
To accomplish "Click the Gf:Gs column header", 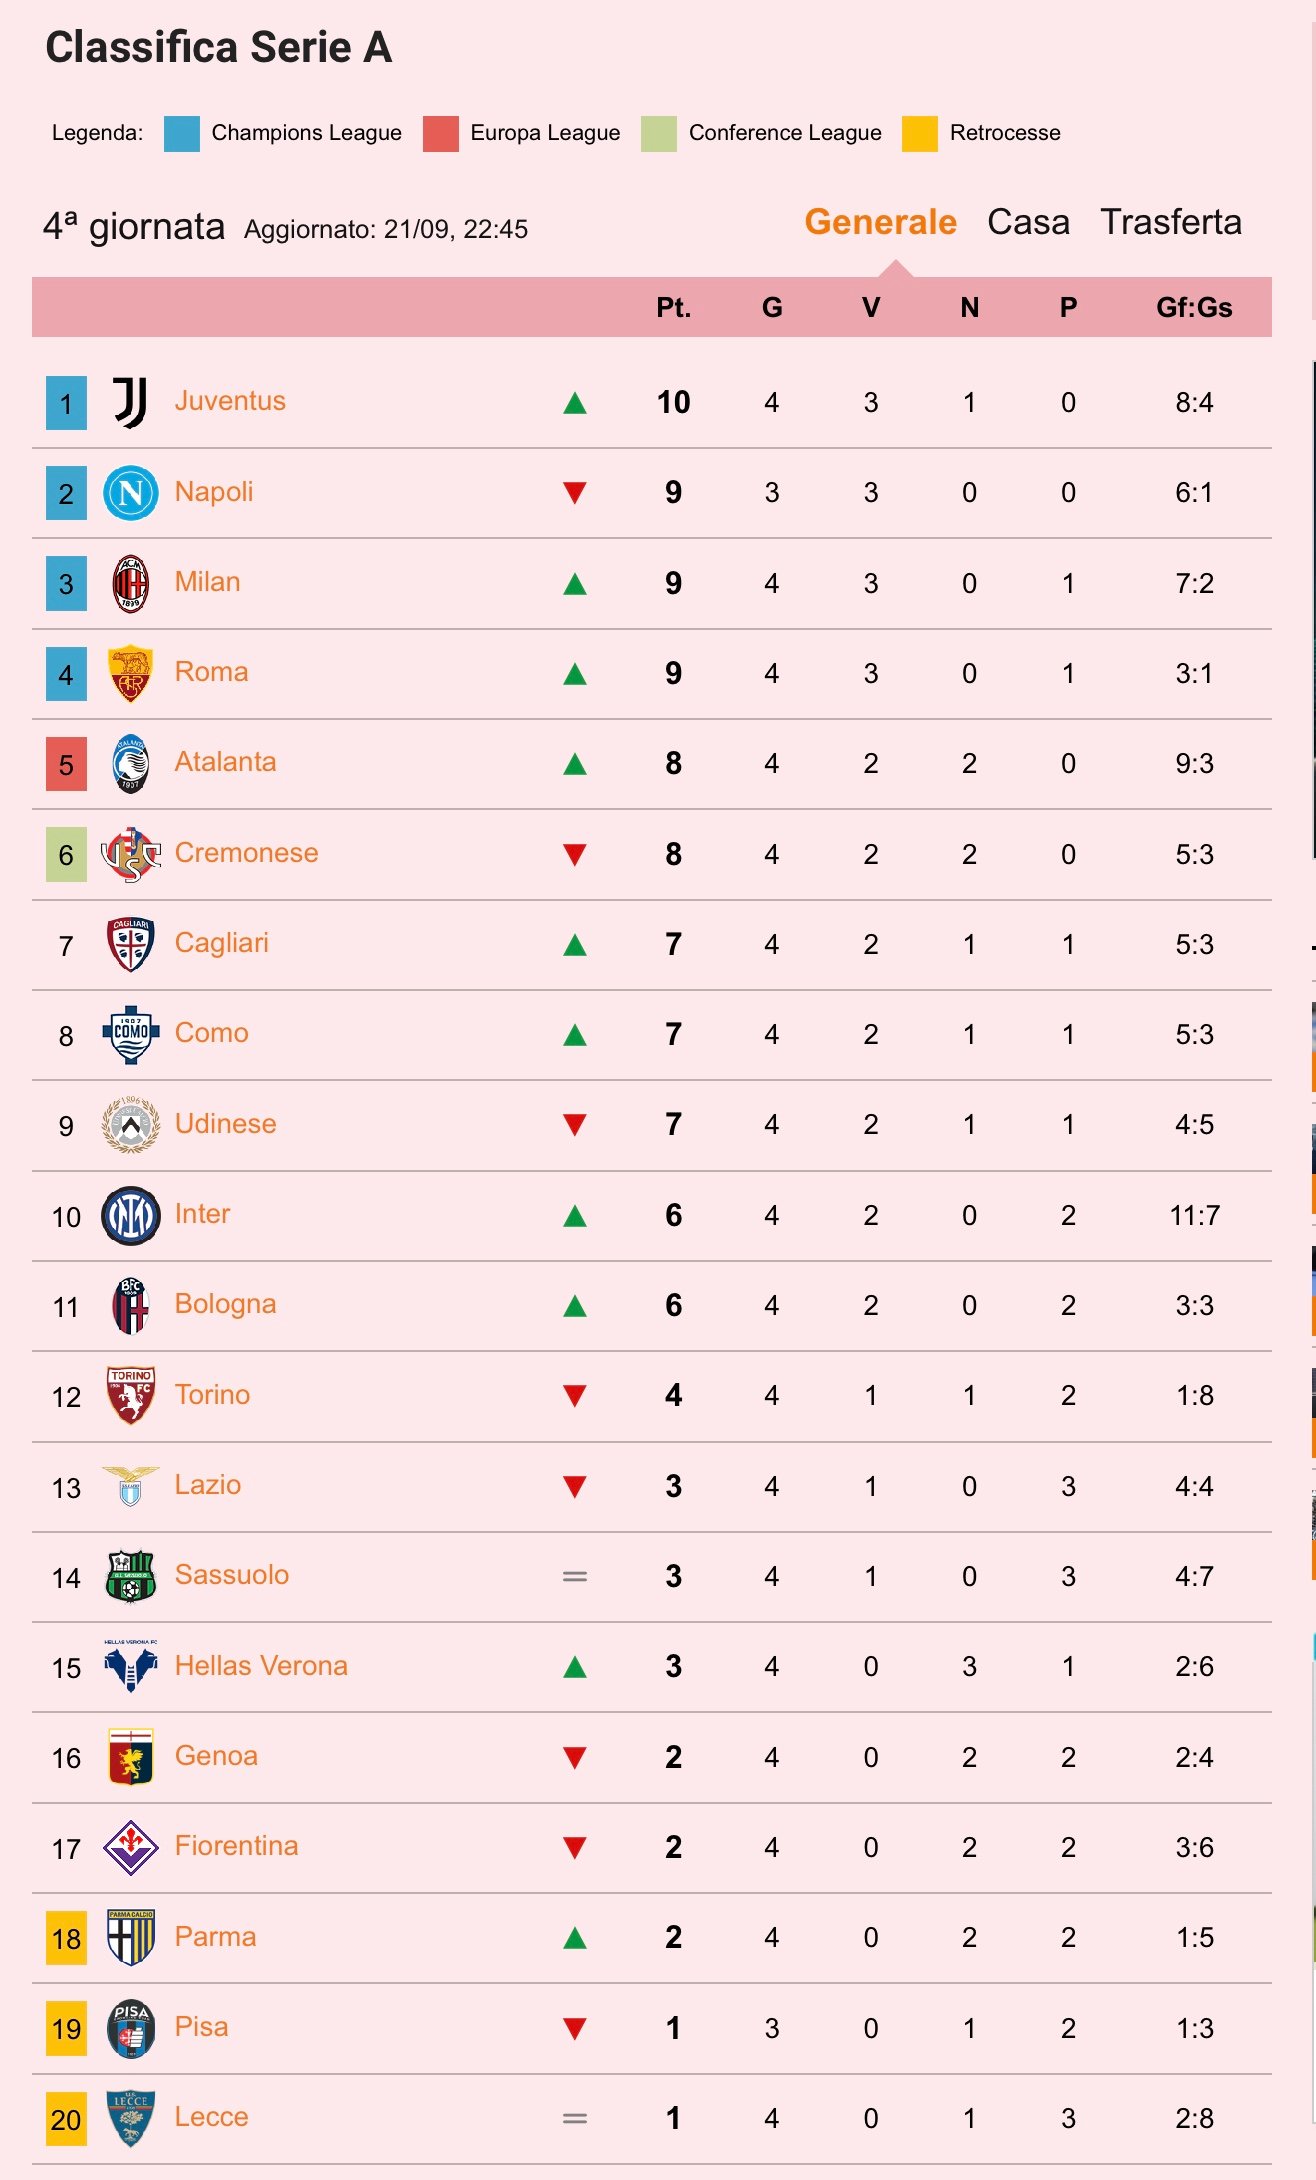I will point(1194,308).
